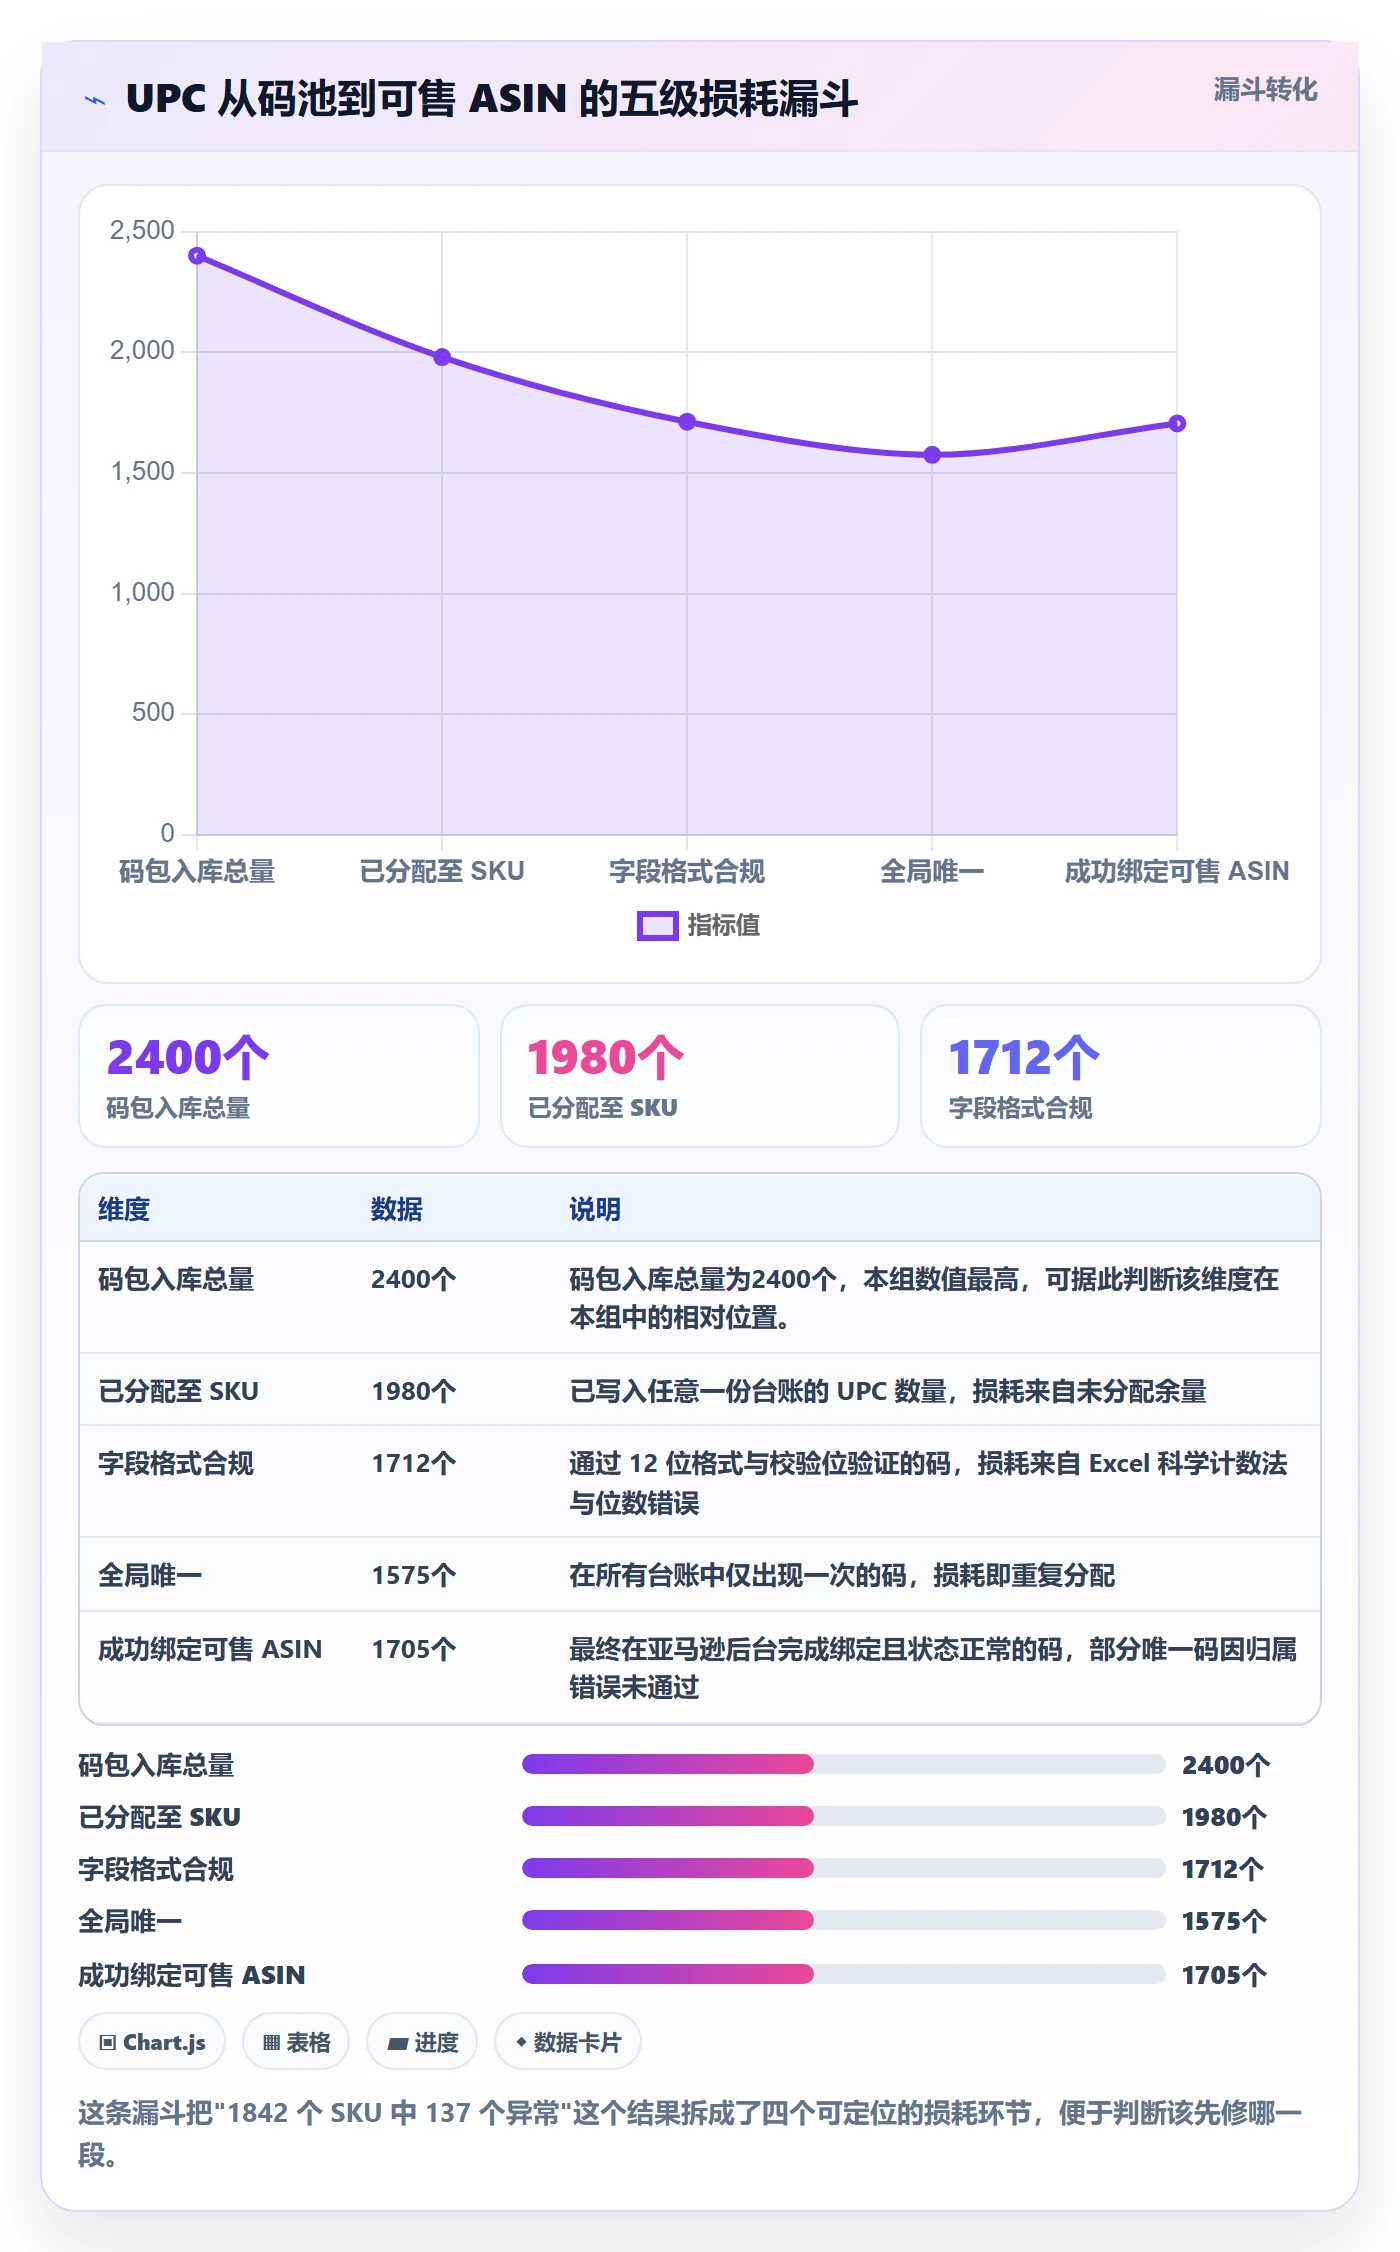
Task: Click the 字段格式合规 chart data point
Action: [687, 422]
